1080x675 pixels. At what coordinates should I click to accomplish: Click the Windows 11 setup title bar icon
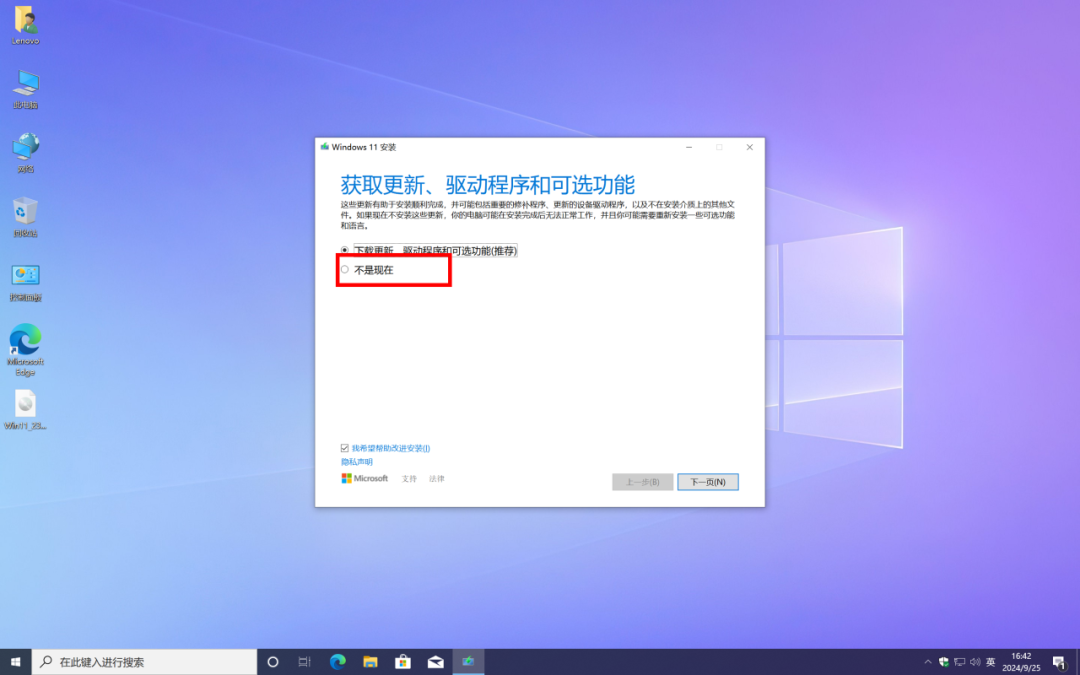click(324, 147)
